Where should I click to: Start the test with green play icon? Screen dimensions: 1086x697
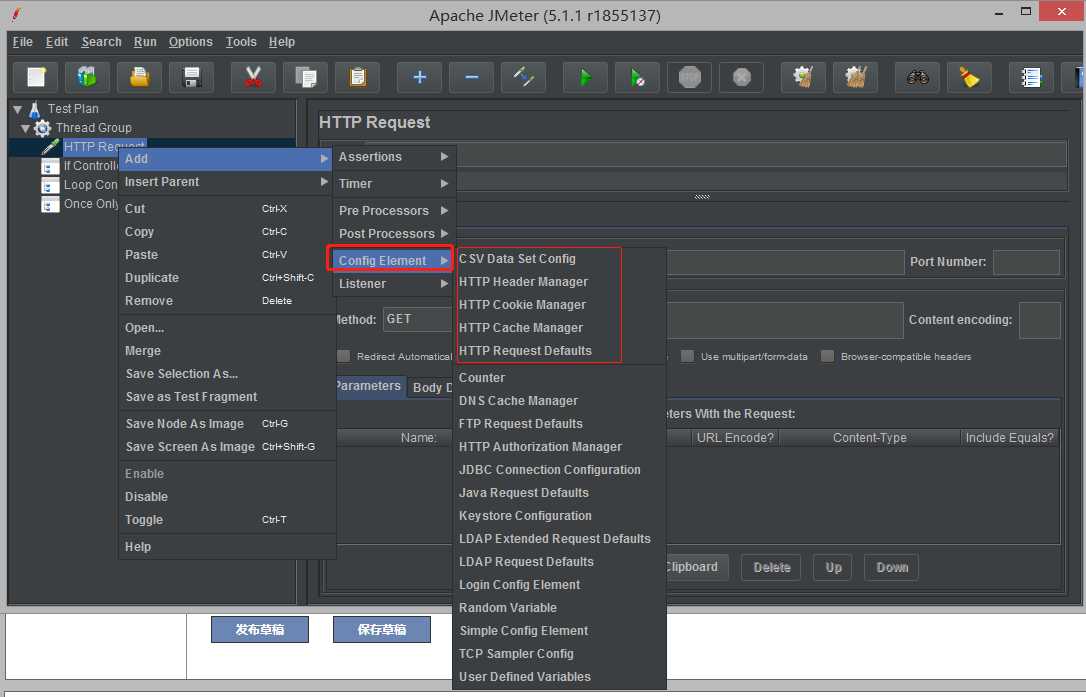[585, 77]
